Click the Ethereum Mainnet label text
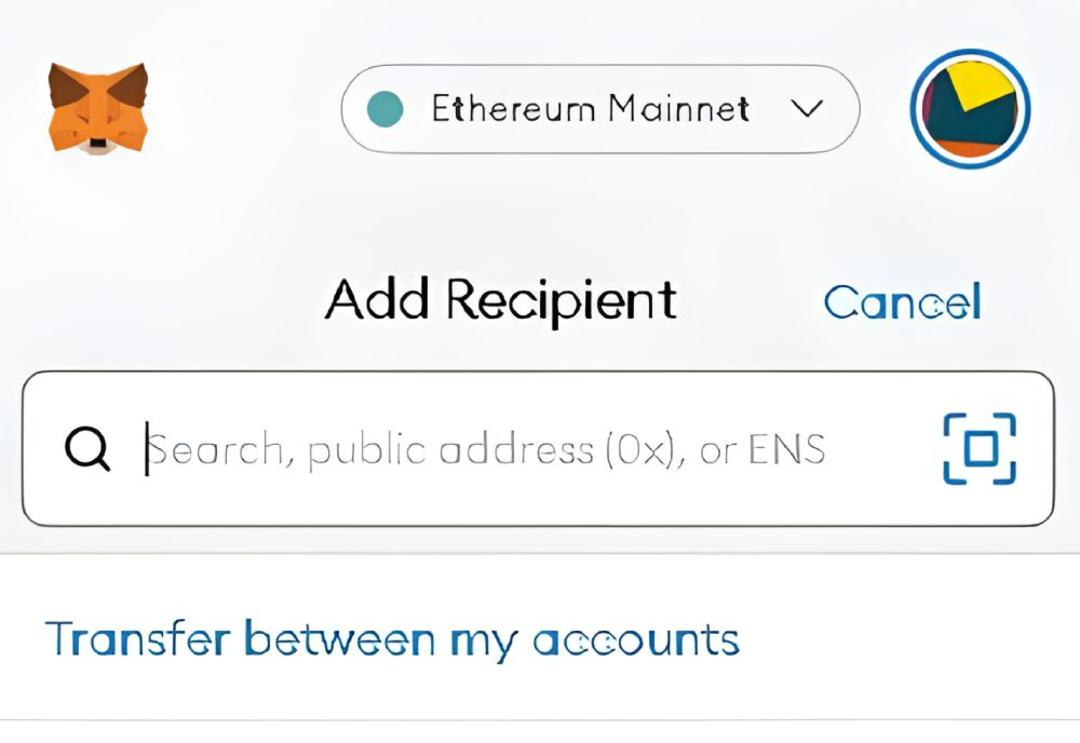 tap(590, 109)
